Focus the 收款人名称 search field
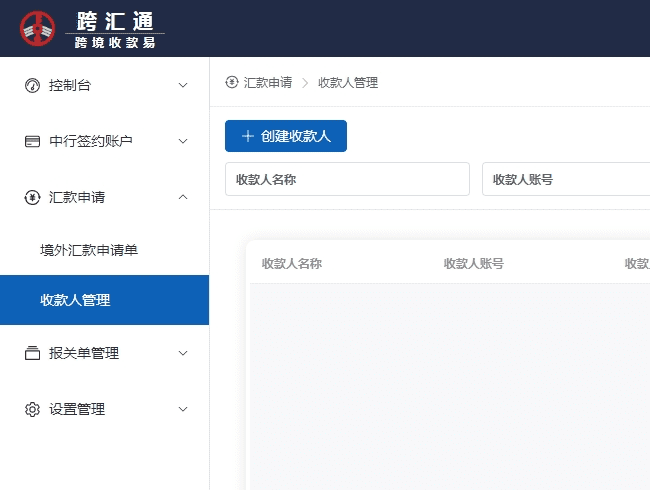Viewport: 650px width, 490px height. coord(347,179)
